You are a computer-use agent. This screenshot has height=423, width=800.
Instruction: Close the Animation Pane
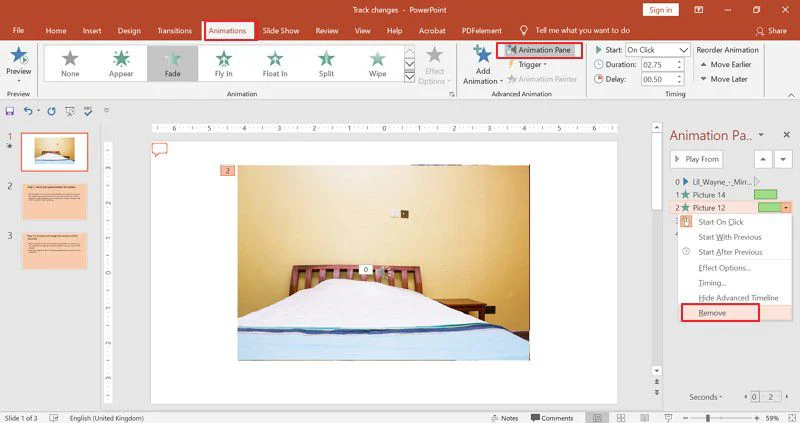pyautogui.click(x=786, y=135)
